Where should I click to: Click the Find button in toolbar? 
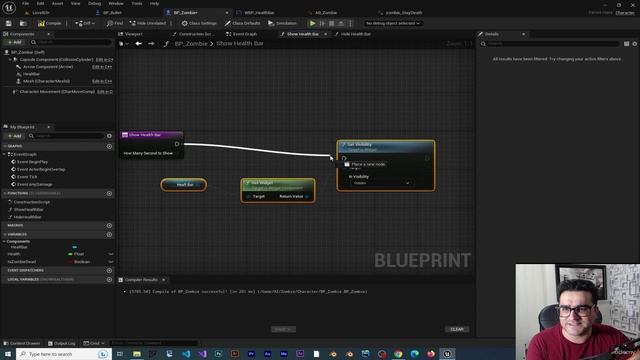pyautogui.click(x=115, y=23)
